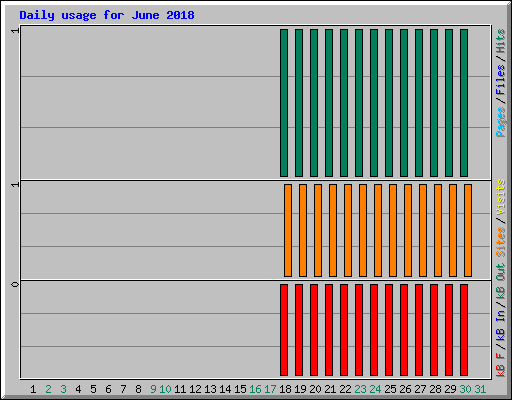This screenshot has width=512, height=400.
Task: Click the green Hits bar for day 30
Action: 464,103
